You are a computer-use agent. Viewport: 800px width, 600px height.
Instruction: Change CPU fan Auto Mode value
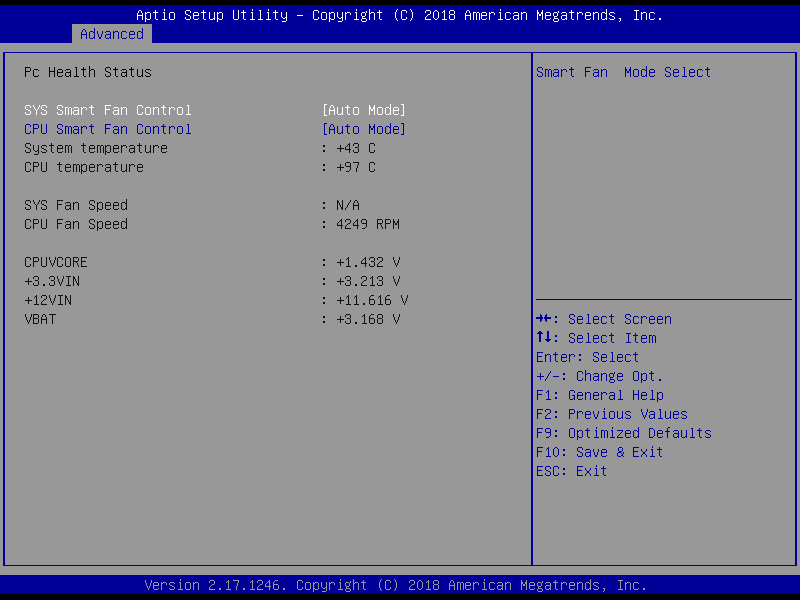pyautogui.click(x=363, y=129)
